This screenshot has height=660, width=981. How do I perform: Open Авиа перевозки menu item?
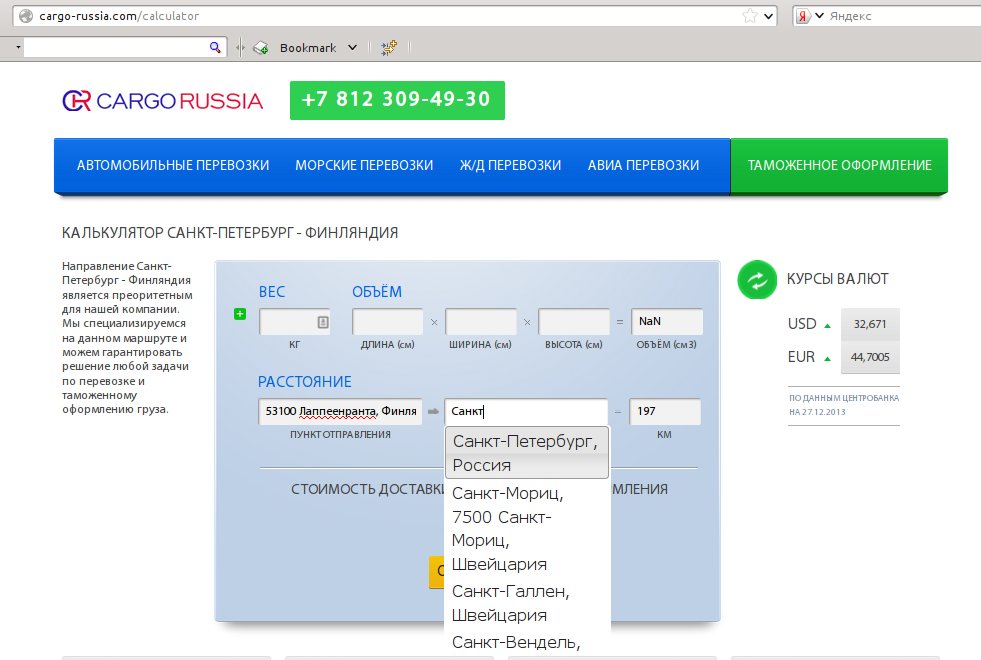point(643,165)
